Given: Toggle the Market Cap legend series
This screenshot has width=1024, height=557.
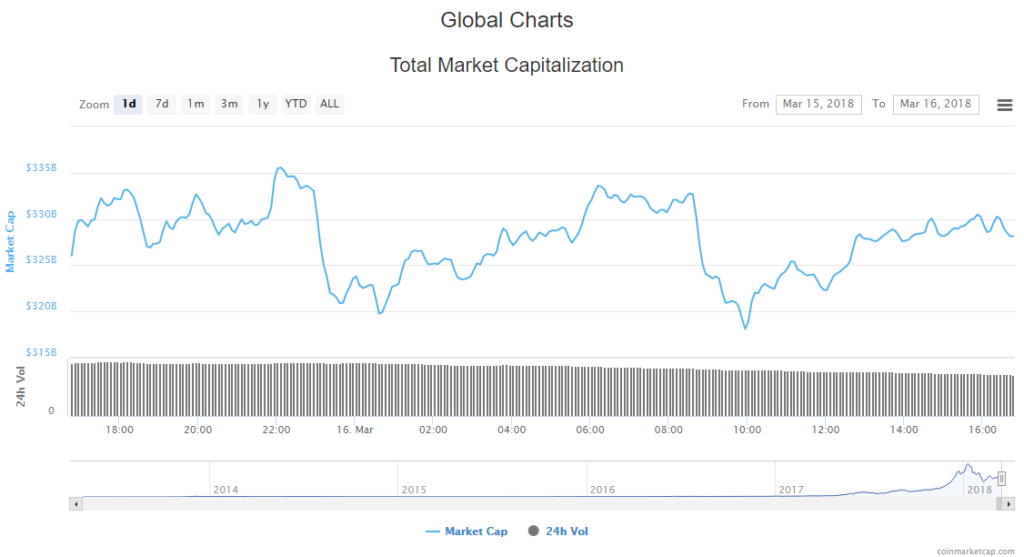Looking at the screenshot, I should click(467, 531).
